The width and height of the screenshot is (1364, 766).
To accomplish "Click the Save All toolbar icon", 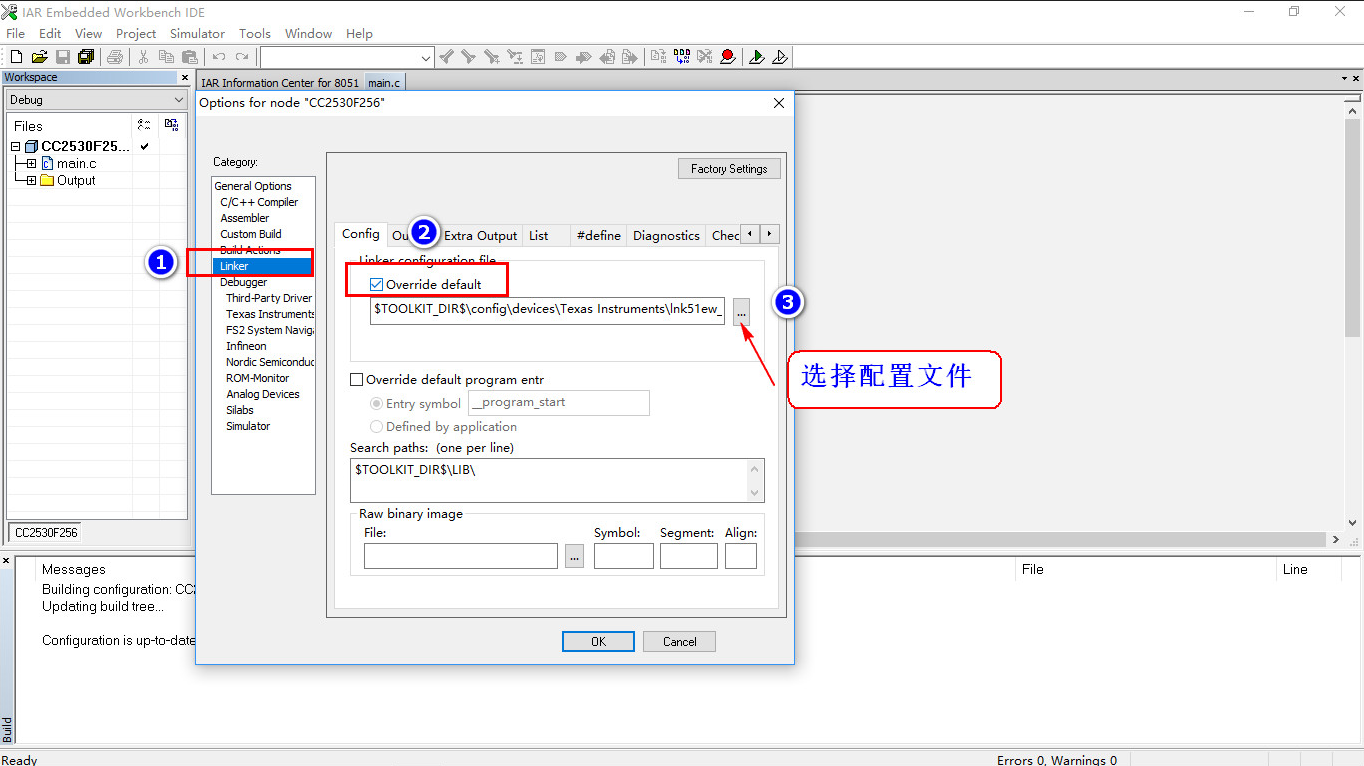I will click(85, 56).
